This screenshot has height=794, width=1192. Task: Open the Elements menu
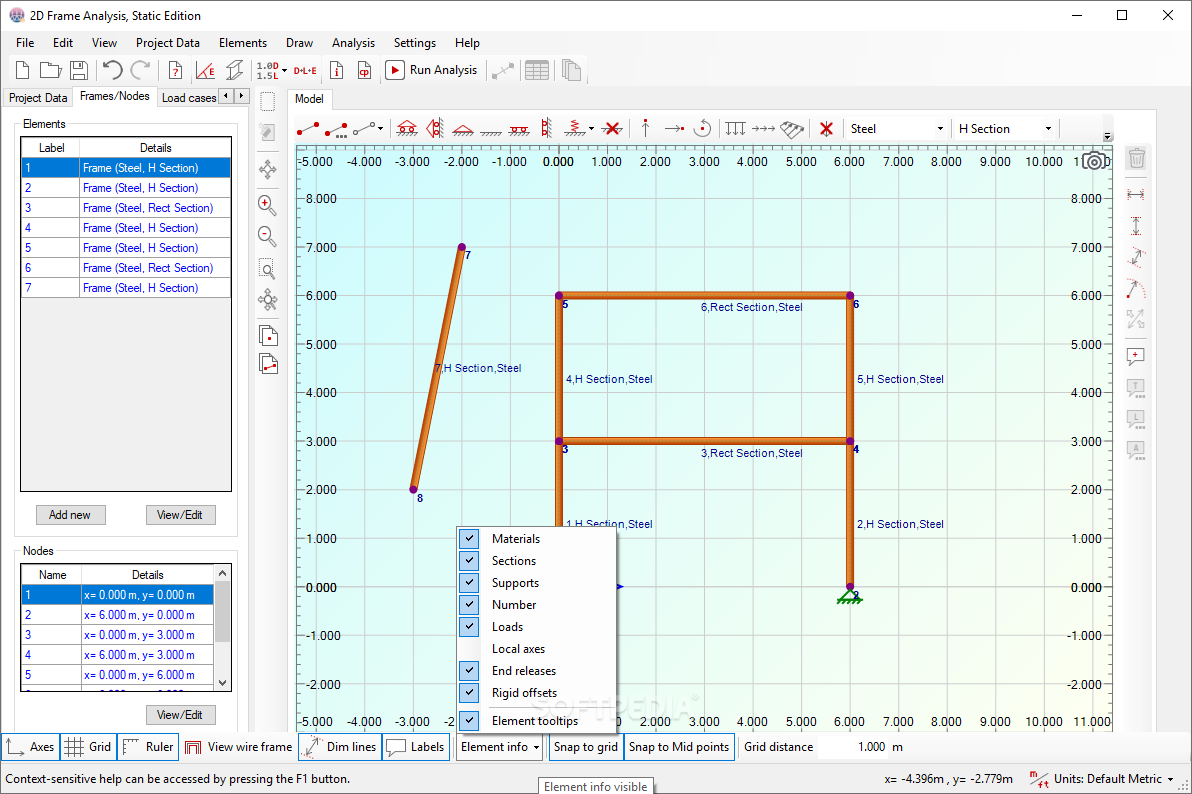click(x=243, y=43)
